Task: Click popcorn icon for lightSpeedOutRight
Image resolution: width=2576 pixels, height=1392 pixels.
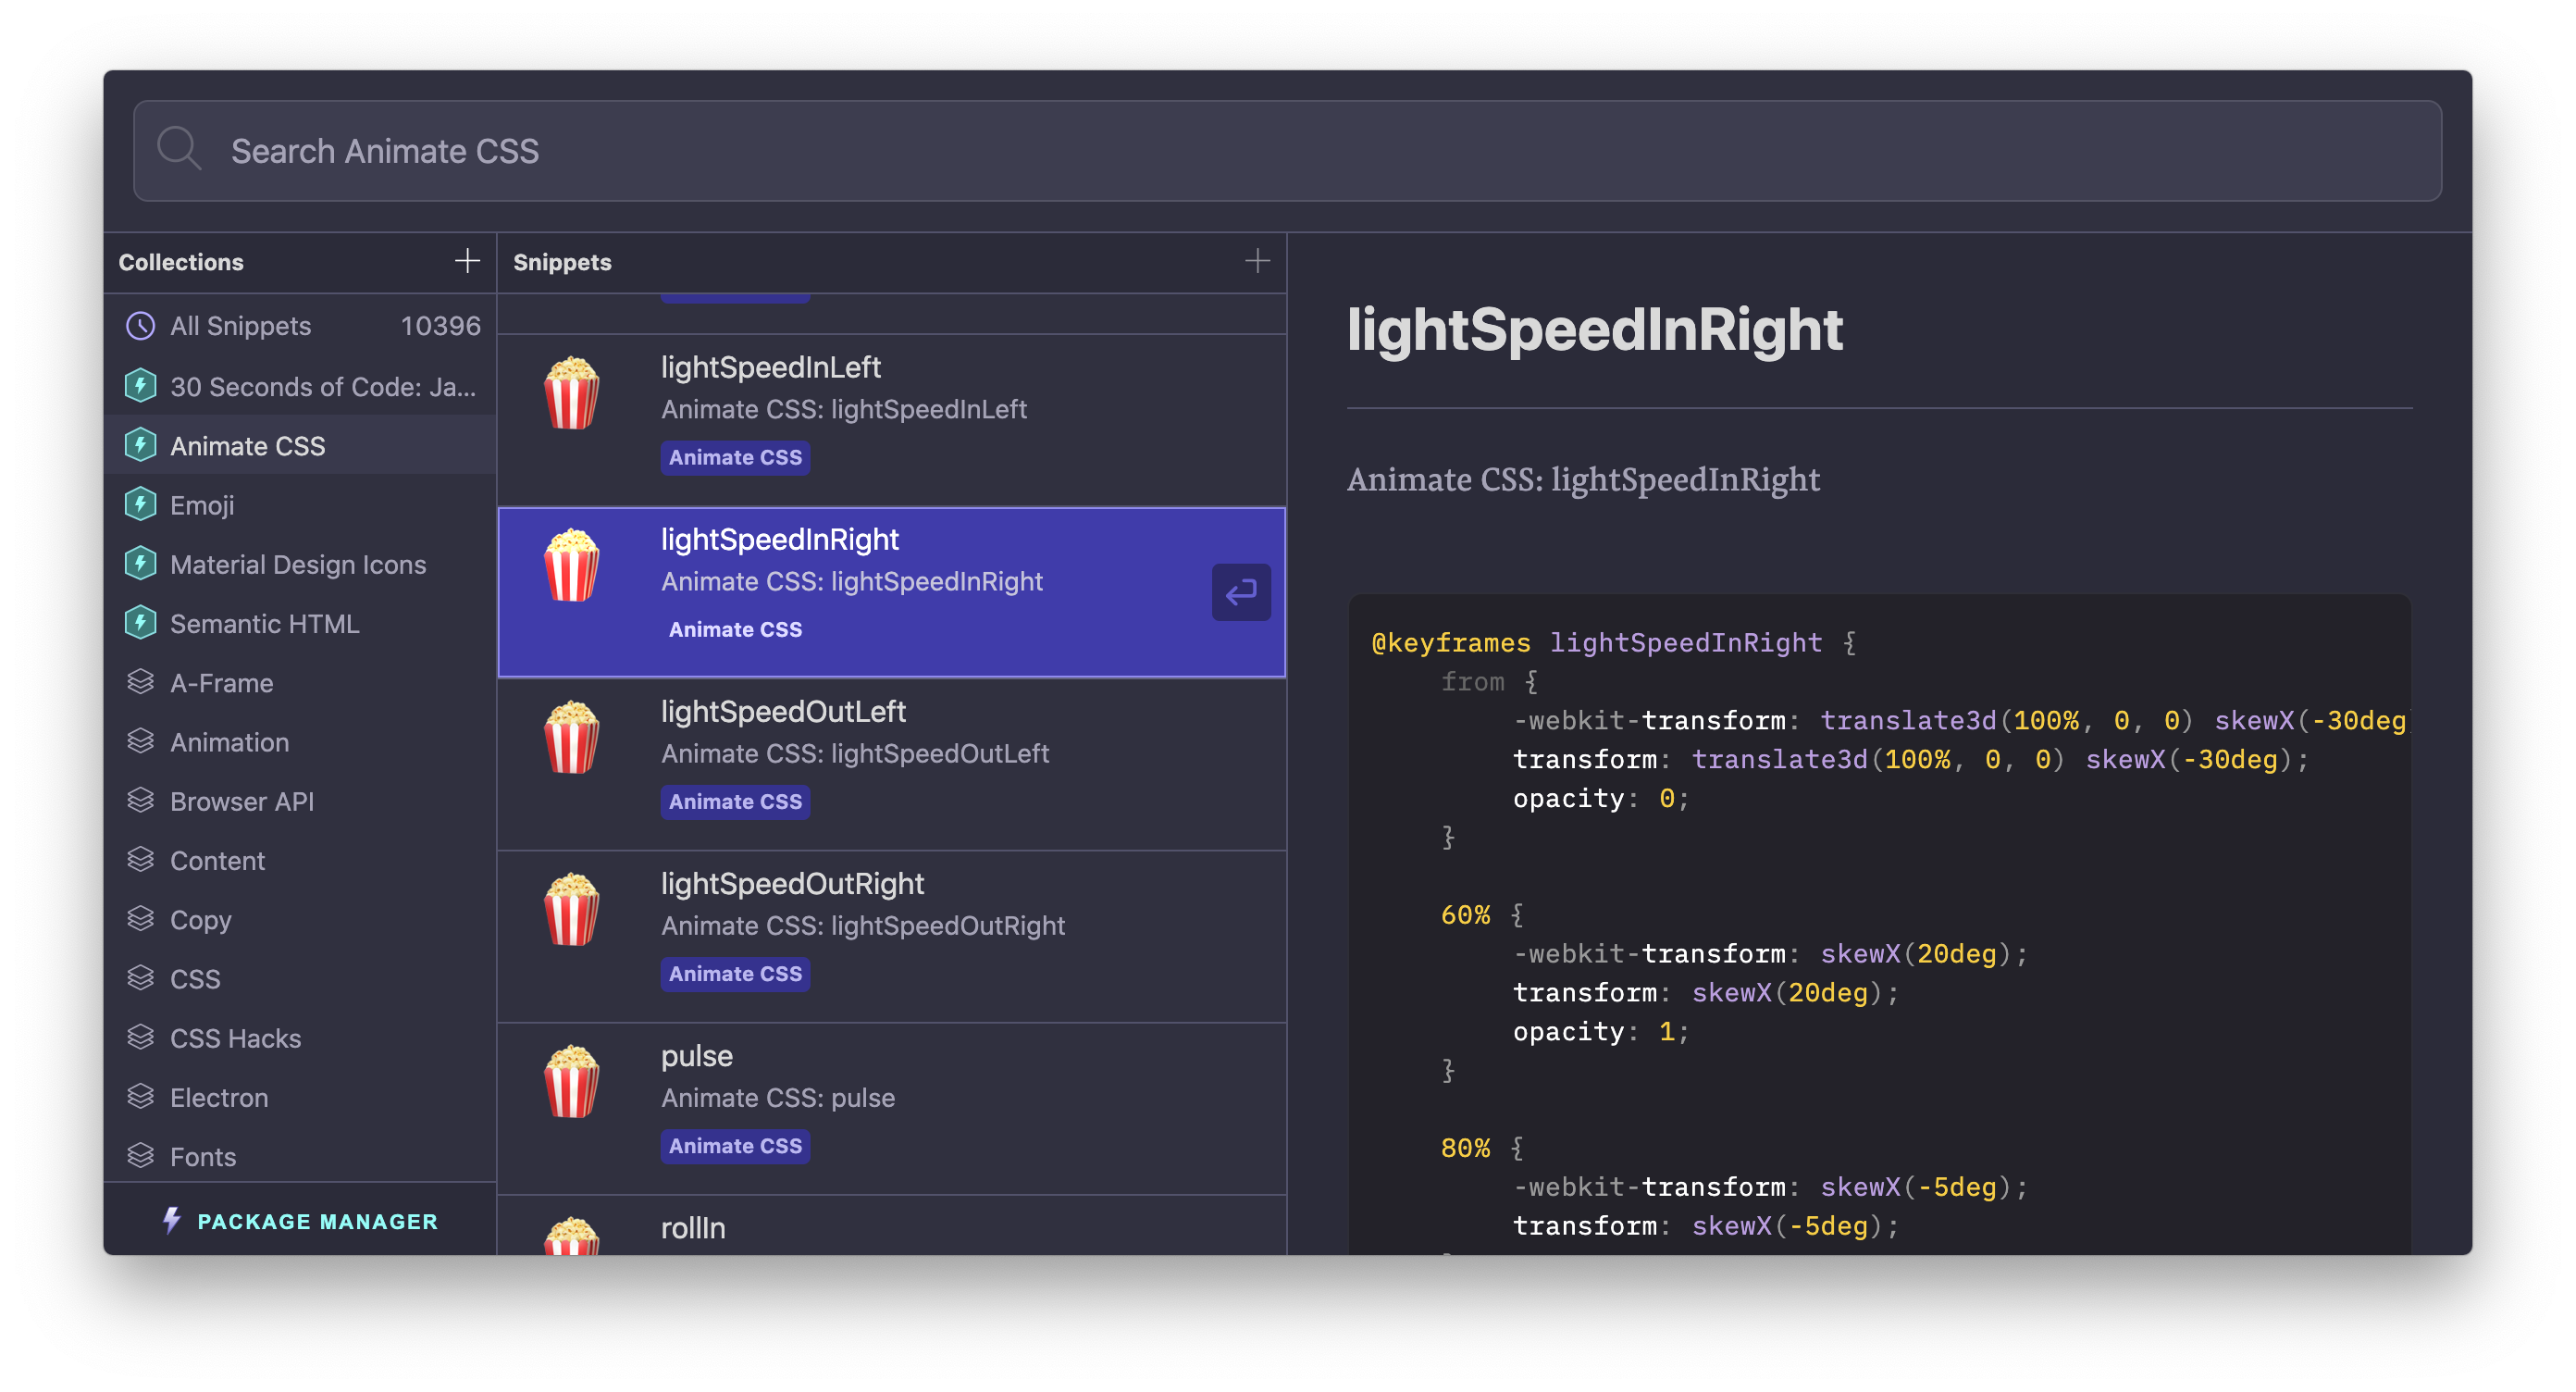Action: click(x=572, y=909)
